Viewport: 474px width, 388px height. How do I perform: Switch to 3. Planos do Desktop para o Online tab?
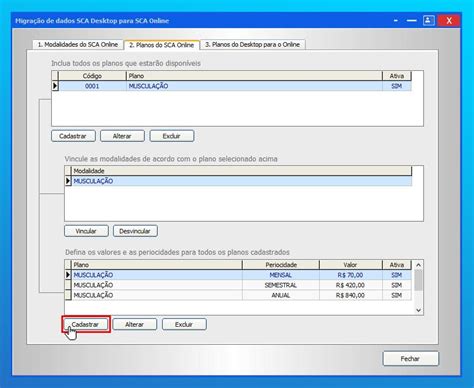click(x=252, y=45)
